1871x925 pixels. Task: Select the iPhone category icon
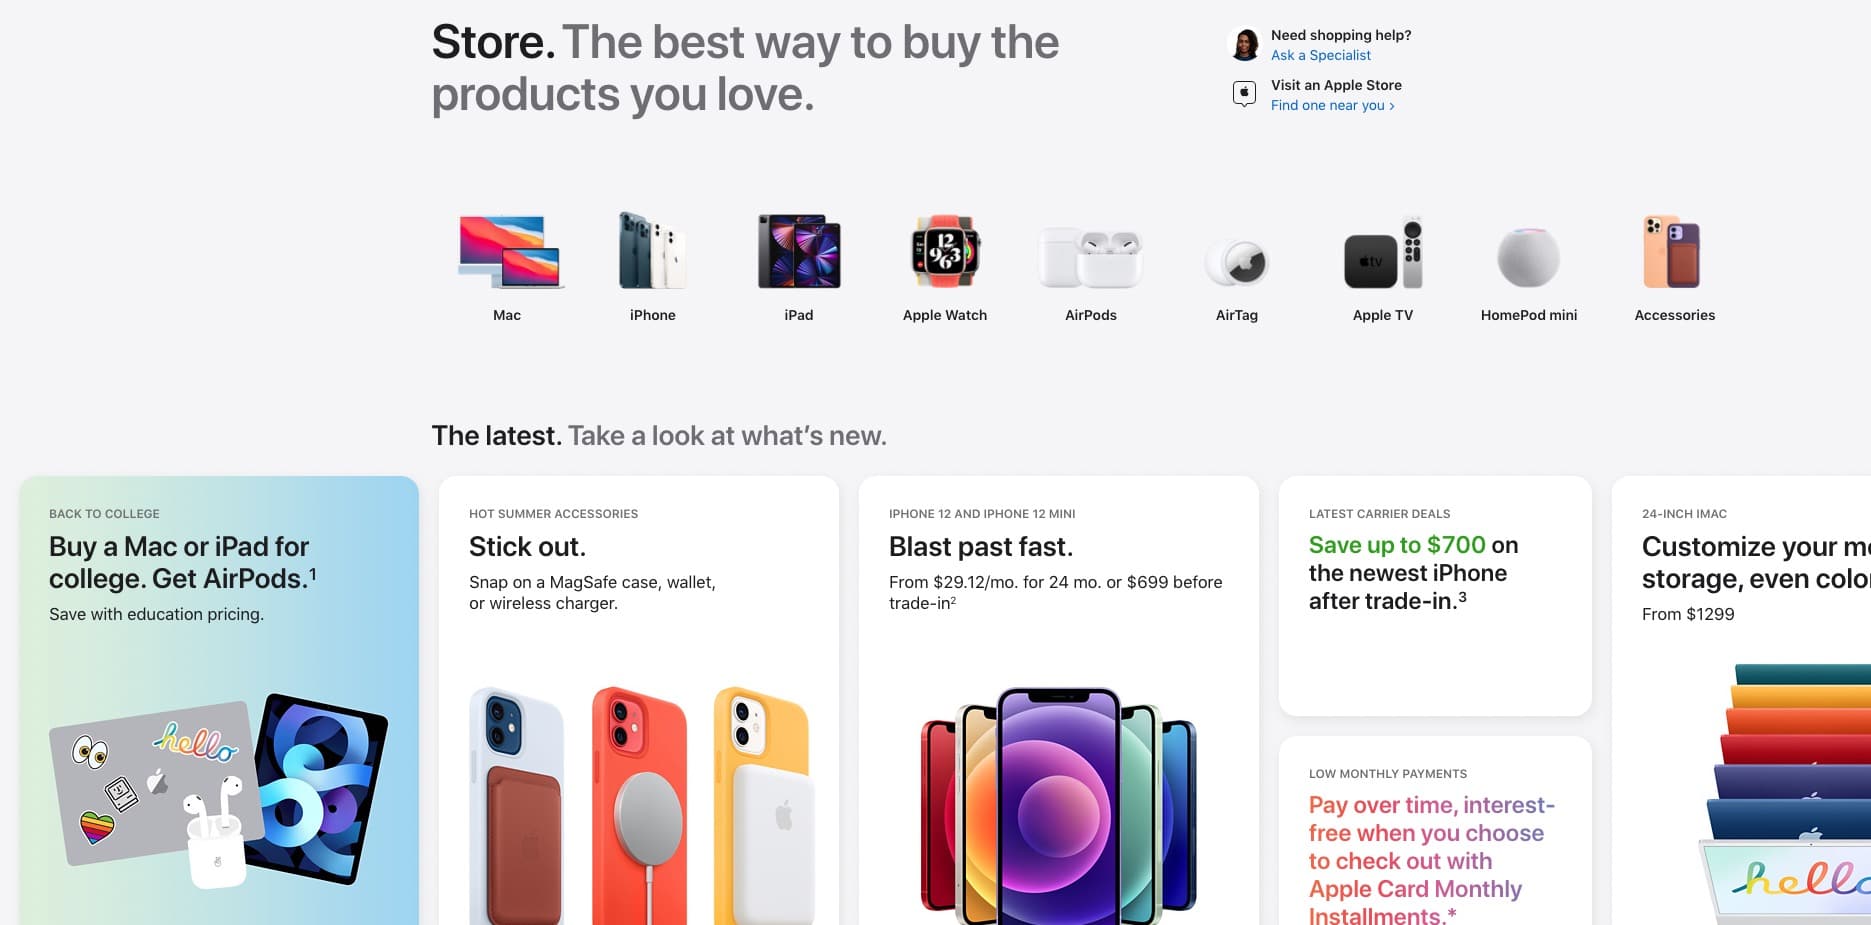pos(652,250)
